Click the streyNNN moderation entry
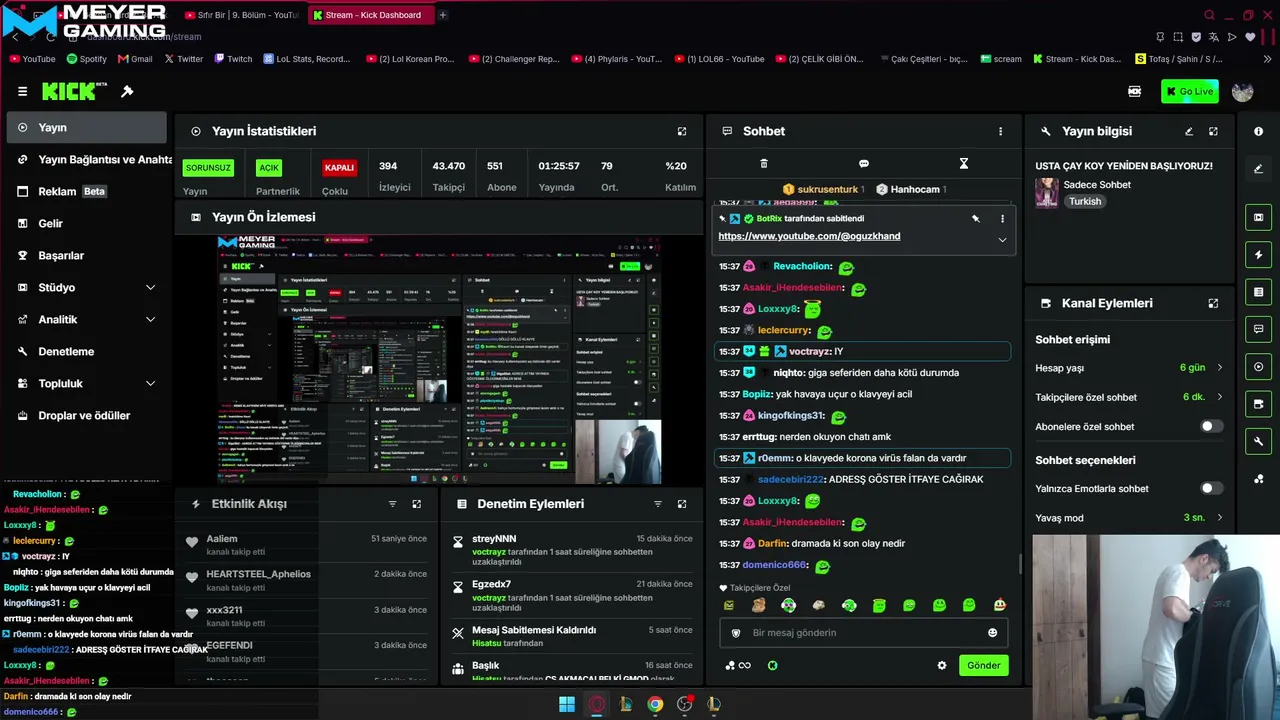Screen dimensions: 1280x720 point(571,550)
